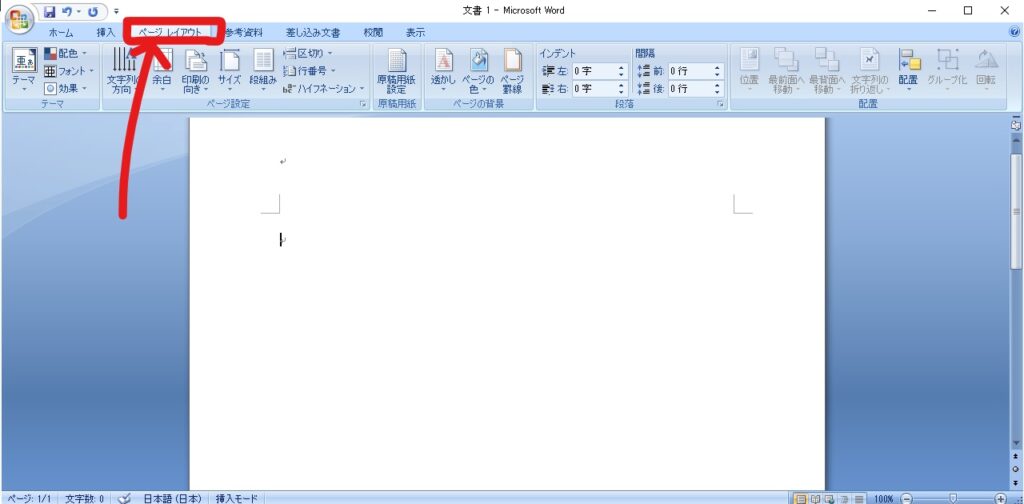The height and width of the screenshot is (504, 1024).
Task: Switch to the 表示 tab
Action: [415, 32]
